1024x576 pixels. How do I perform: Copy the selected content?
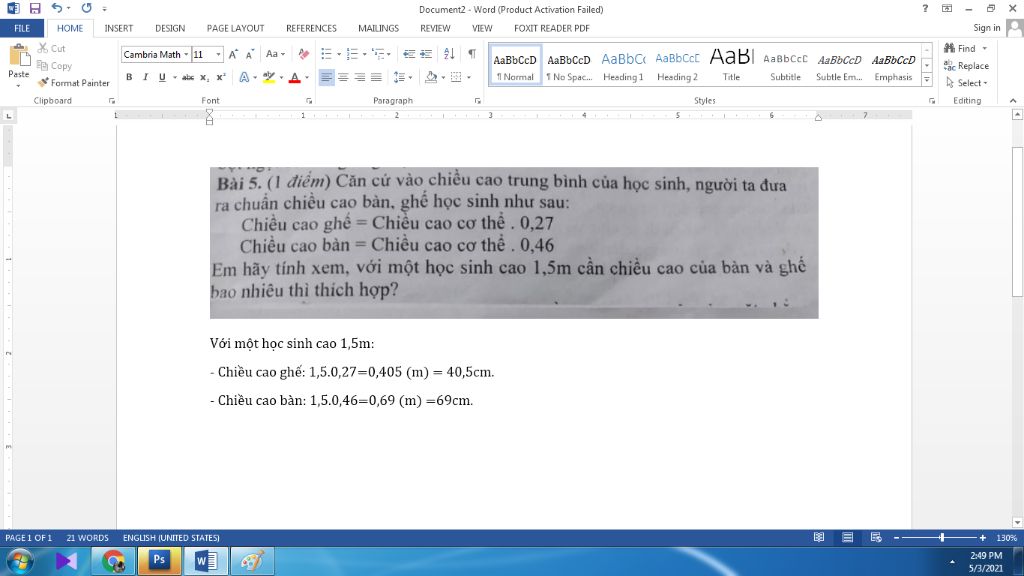pyautogui.click(x=54, y=65)
